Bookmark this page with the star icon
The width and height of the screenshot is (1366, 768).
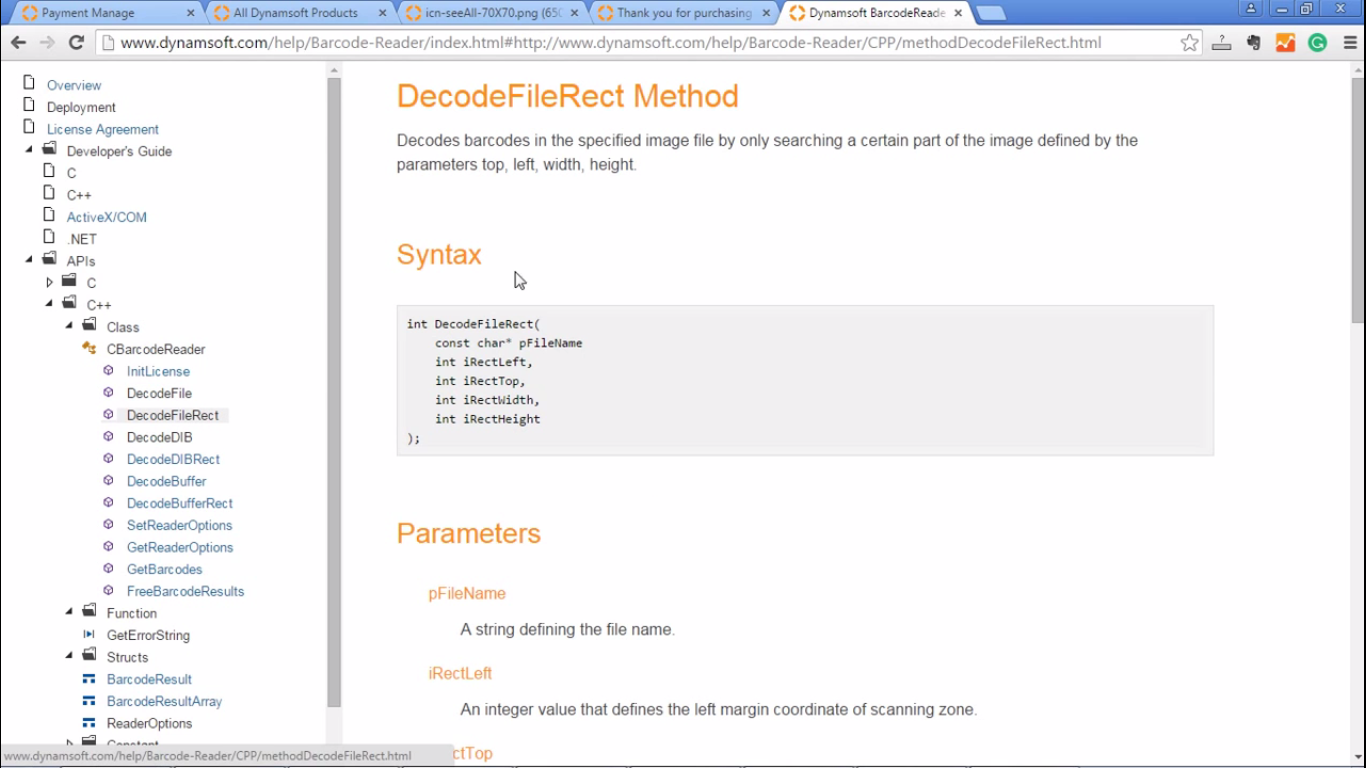[x=1189, y=43]
